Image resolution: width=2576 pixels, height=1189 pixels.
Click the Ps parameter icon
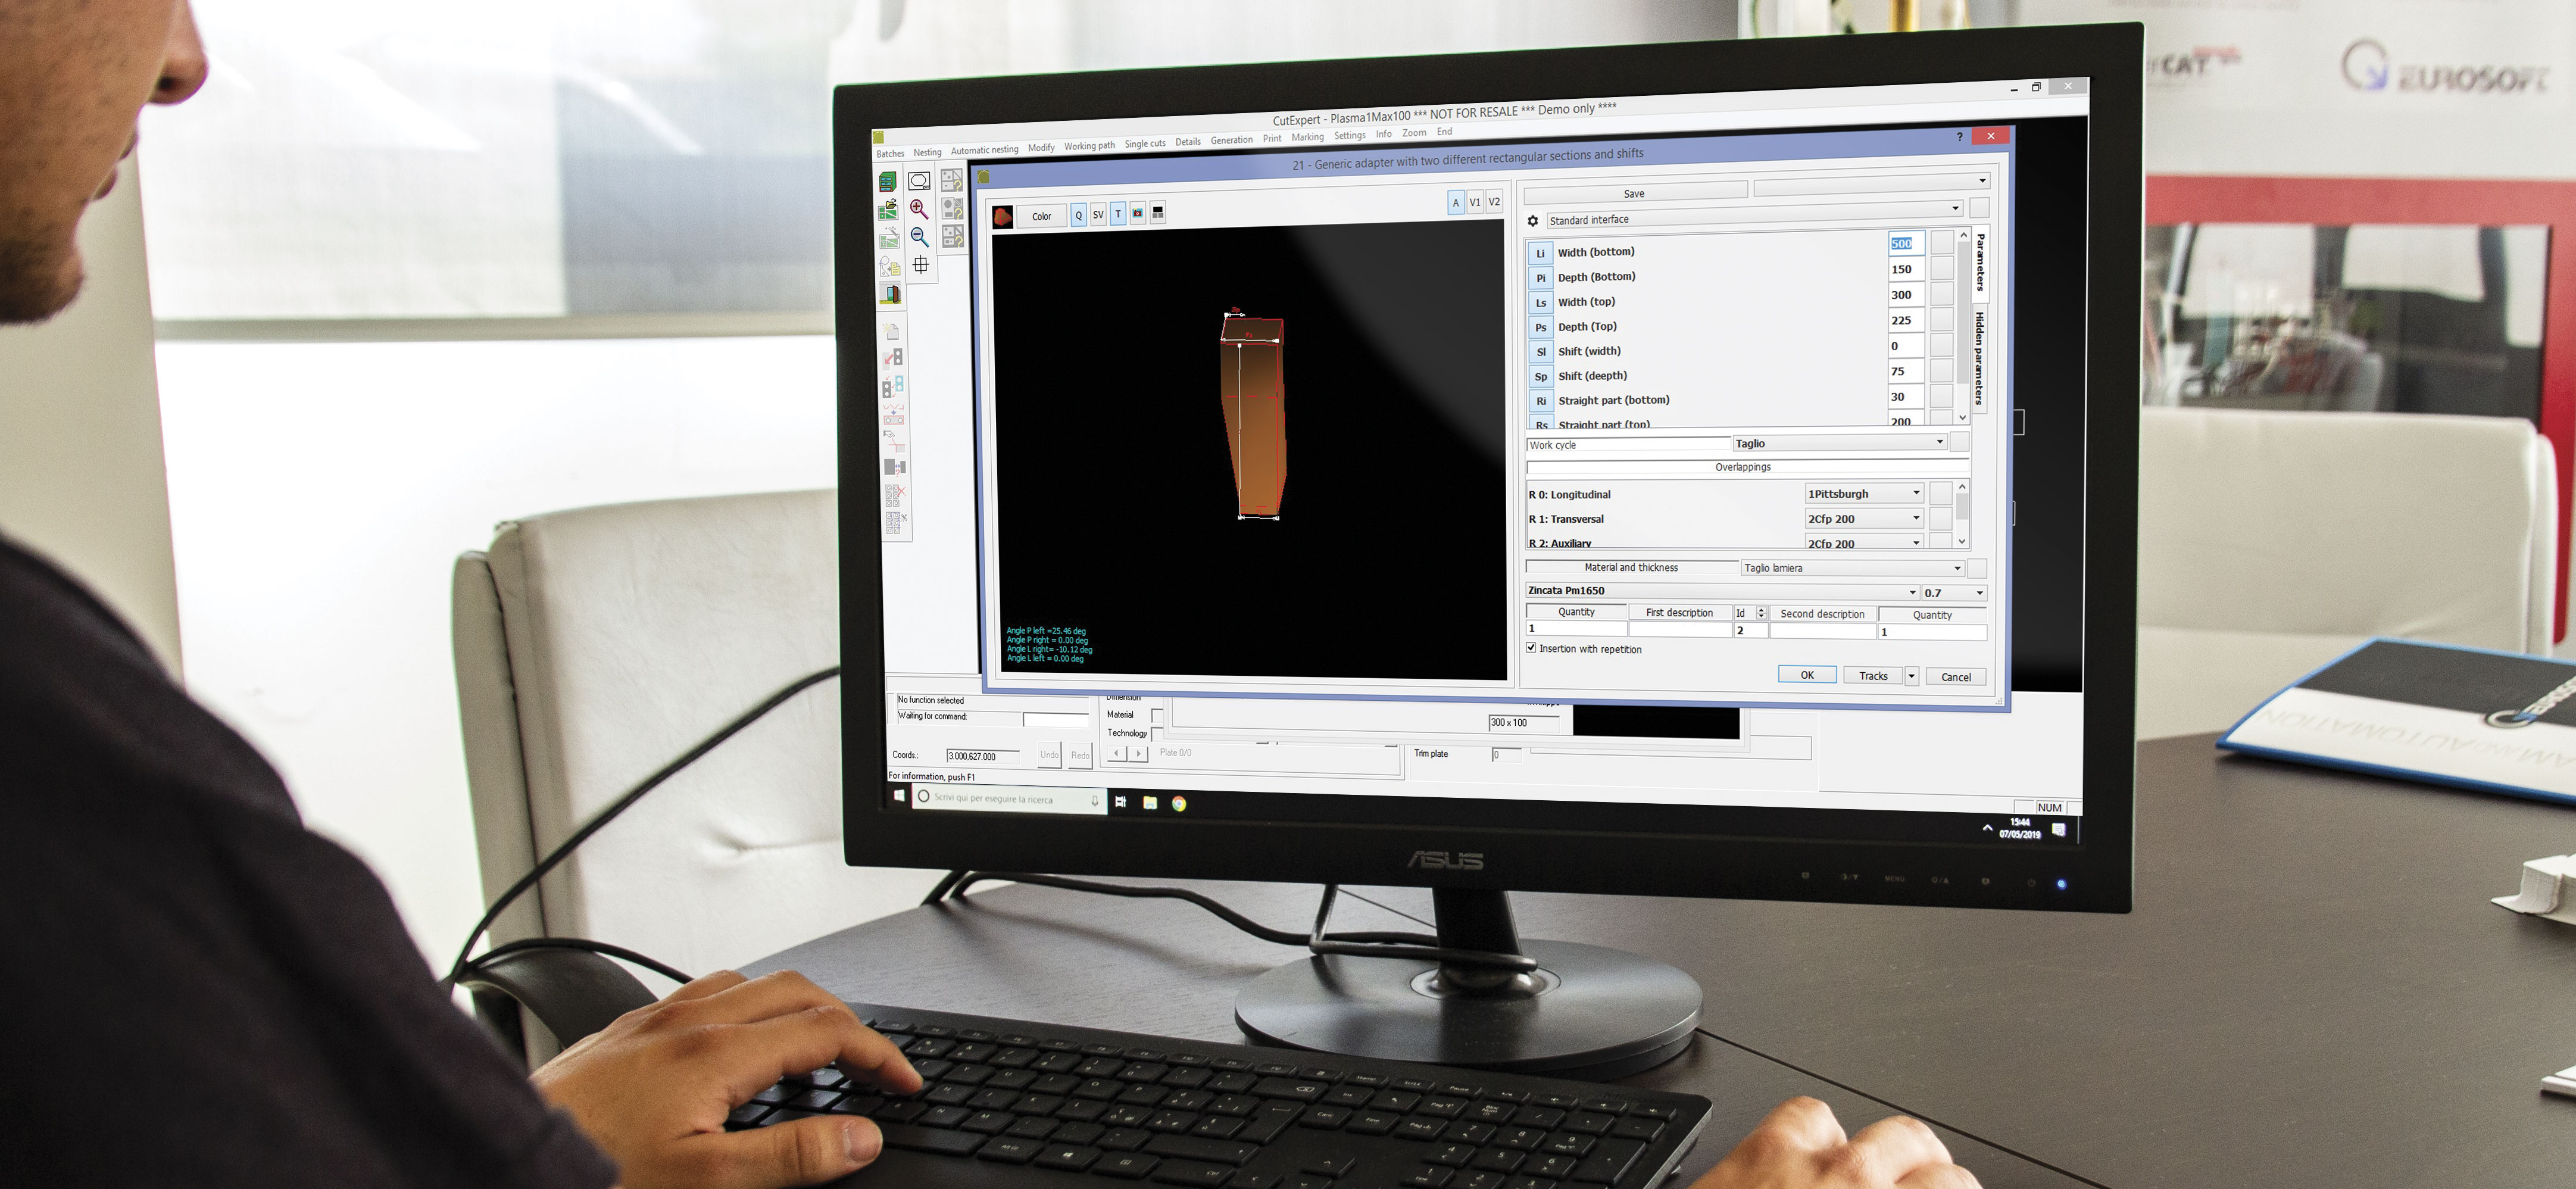(1541, 328)
